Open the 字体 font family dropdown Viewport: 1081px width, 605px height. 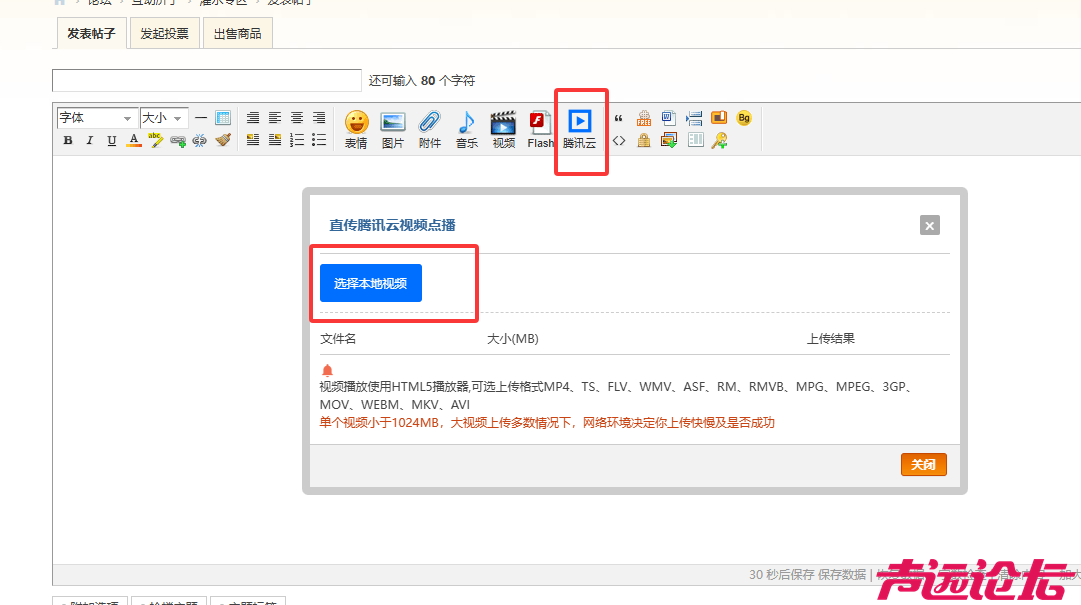pyautogui.click(x=96, y=118)
